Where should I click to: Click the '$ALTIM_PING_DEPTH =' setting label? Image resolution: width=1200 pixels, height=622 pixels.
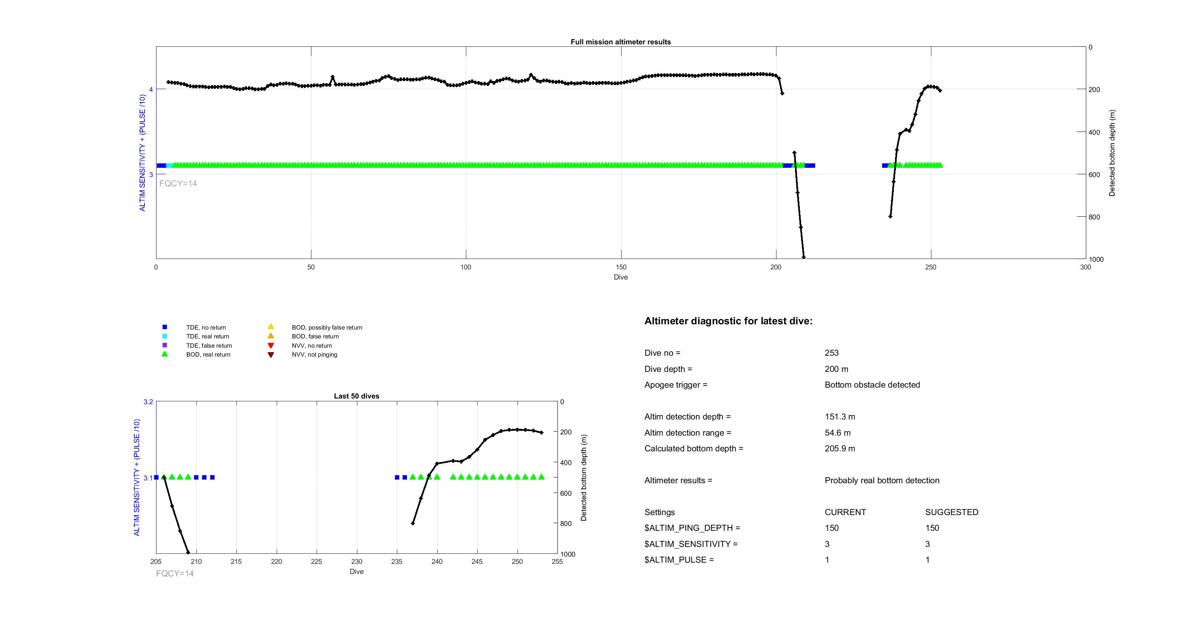(x=693, y=528)
